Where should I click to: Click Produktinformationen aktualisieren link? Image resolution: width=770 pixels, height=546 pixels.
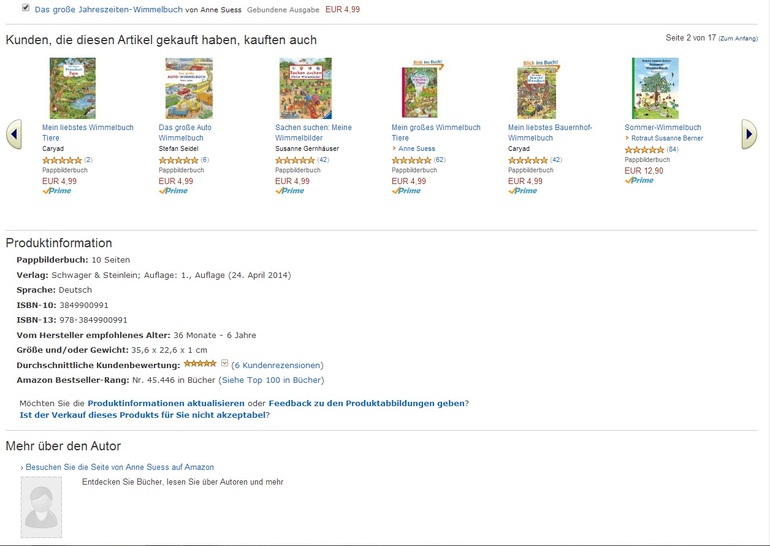pos(166,403)
